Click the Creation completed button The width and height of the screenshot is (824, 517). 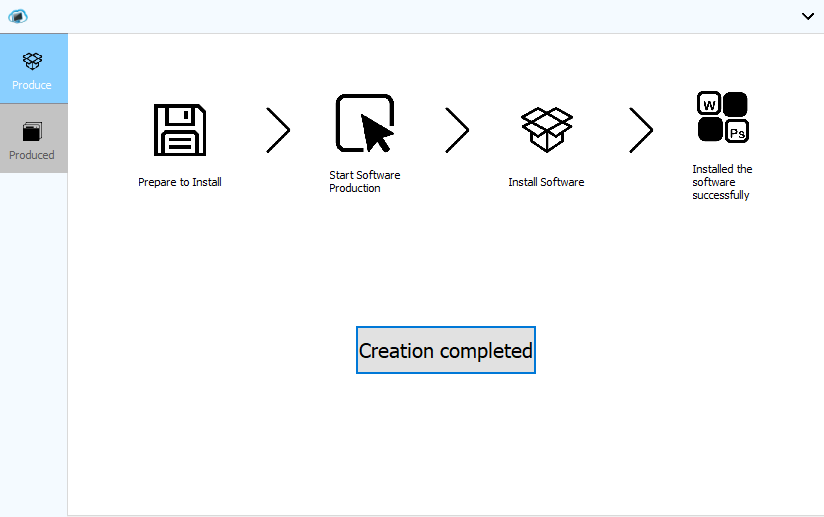(446, 350)
